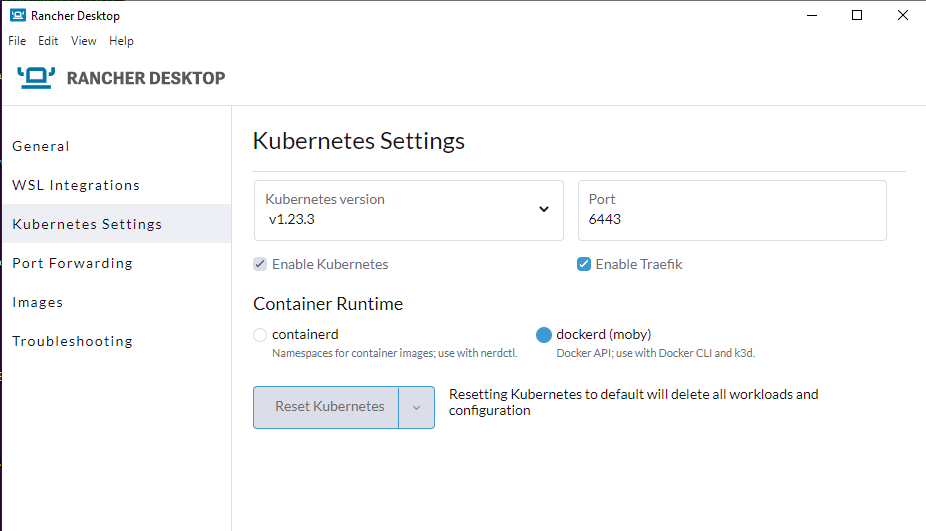The height and width of the screenshot is (531, 926).
Task: Open the View menu
Action: point(83,41)
